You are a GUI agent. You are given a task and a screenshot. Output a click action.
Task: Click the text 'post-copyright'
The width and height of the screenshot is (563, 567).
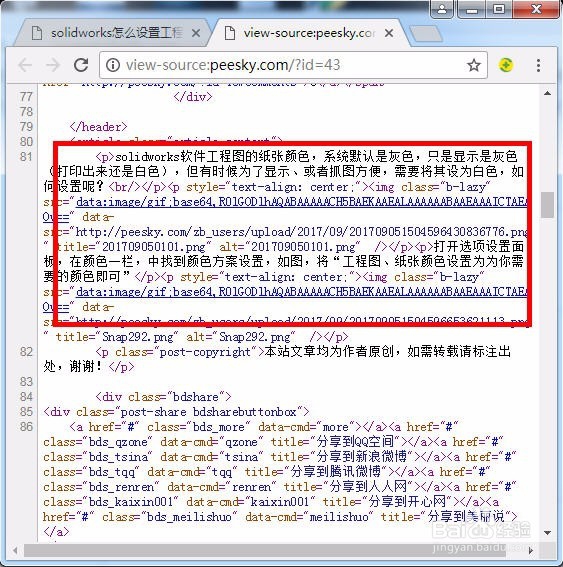point(205,352)
